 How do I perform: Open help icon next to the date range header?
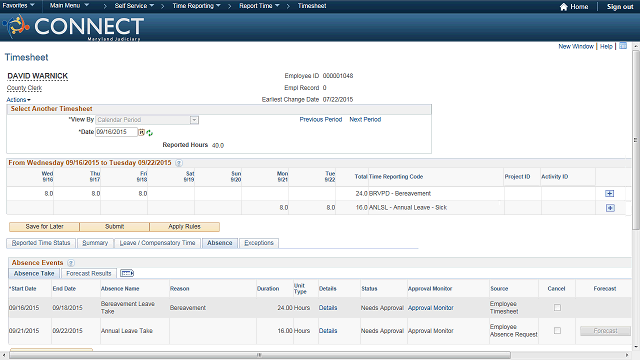coord(179,163)
